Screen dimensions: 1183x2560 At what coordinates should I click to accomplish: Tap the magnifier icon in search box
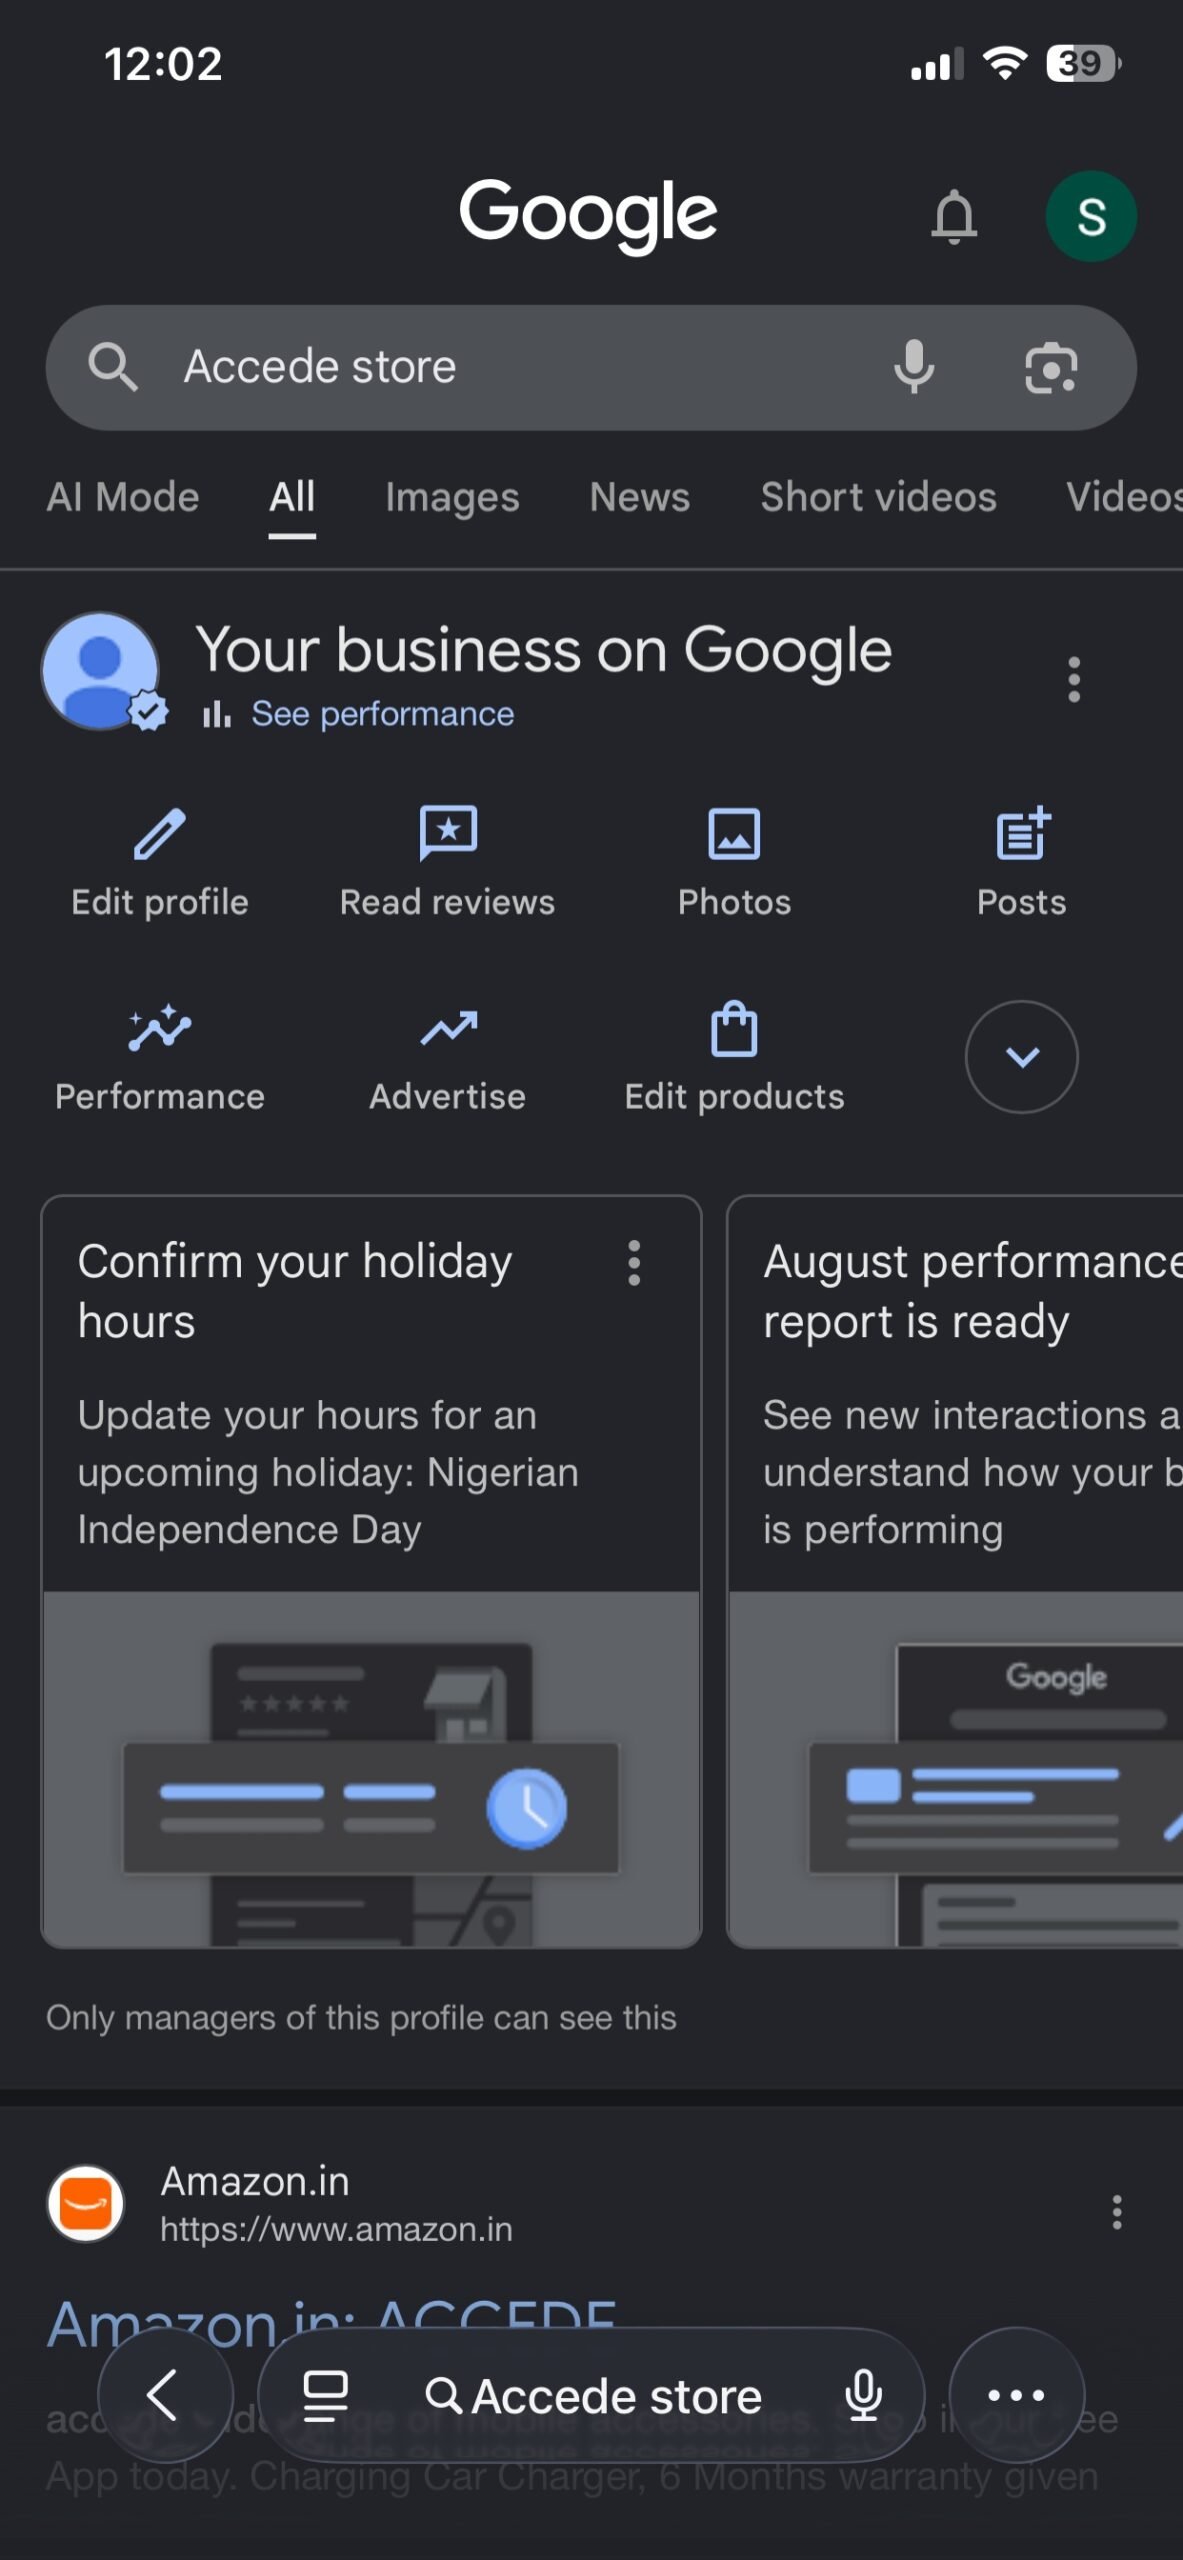[113, 367]
